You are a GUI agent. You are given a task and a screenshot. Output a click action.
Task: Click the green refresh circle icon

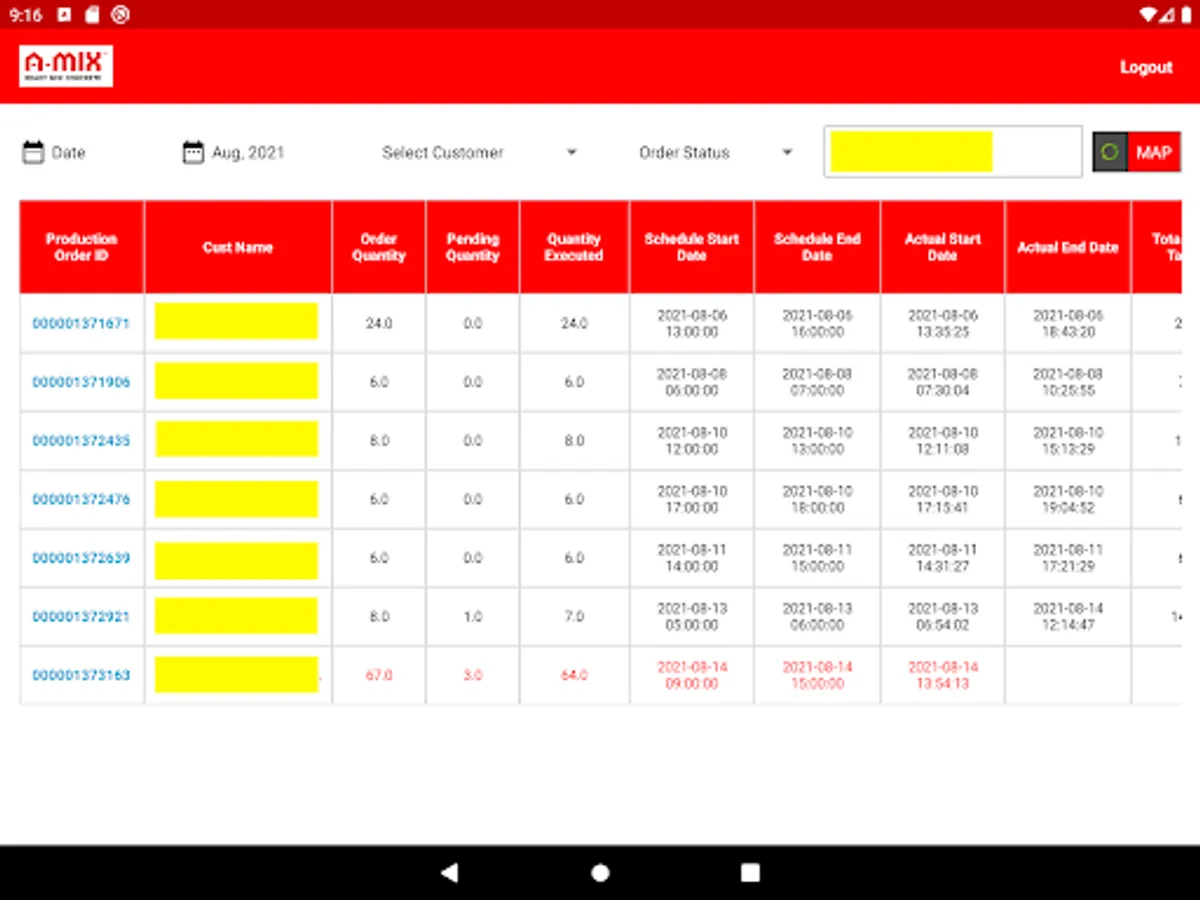tap(1109, 152)
